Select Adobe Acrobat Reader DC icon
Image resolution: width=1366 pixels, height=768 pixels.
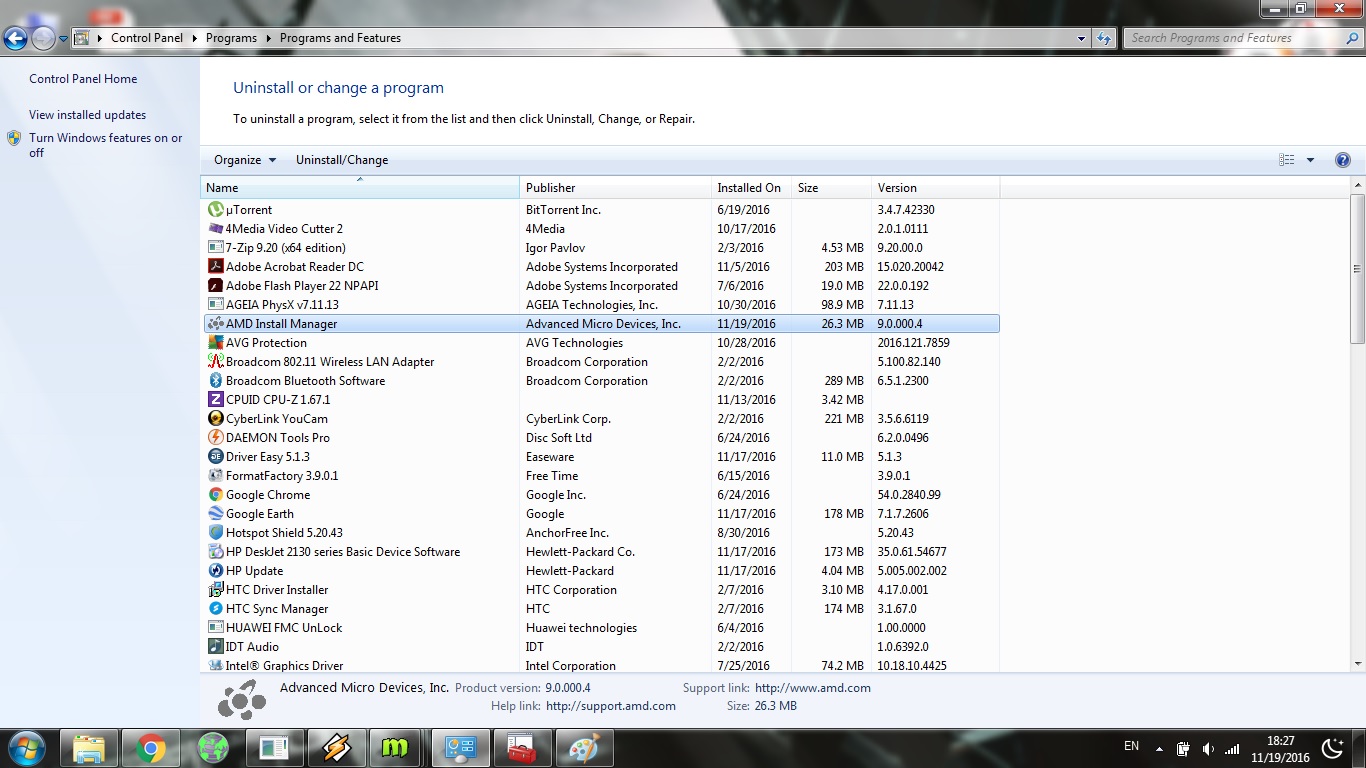pyautogui.click(x=215, y=267)
